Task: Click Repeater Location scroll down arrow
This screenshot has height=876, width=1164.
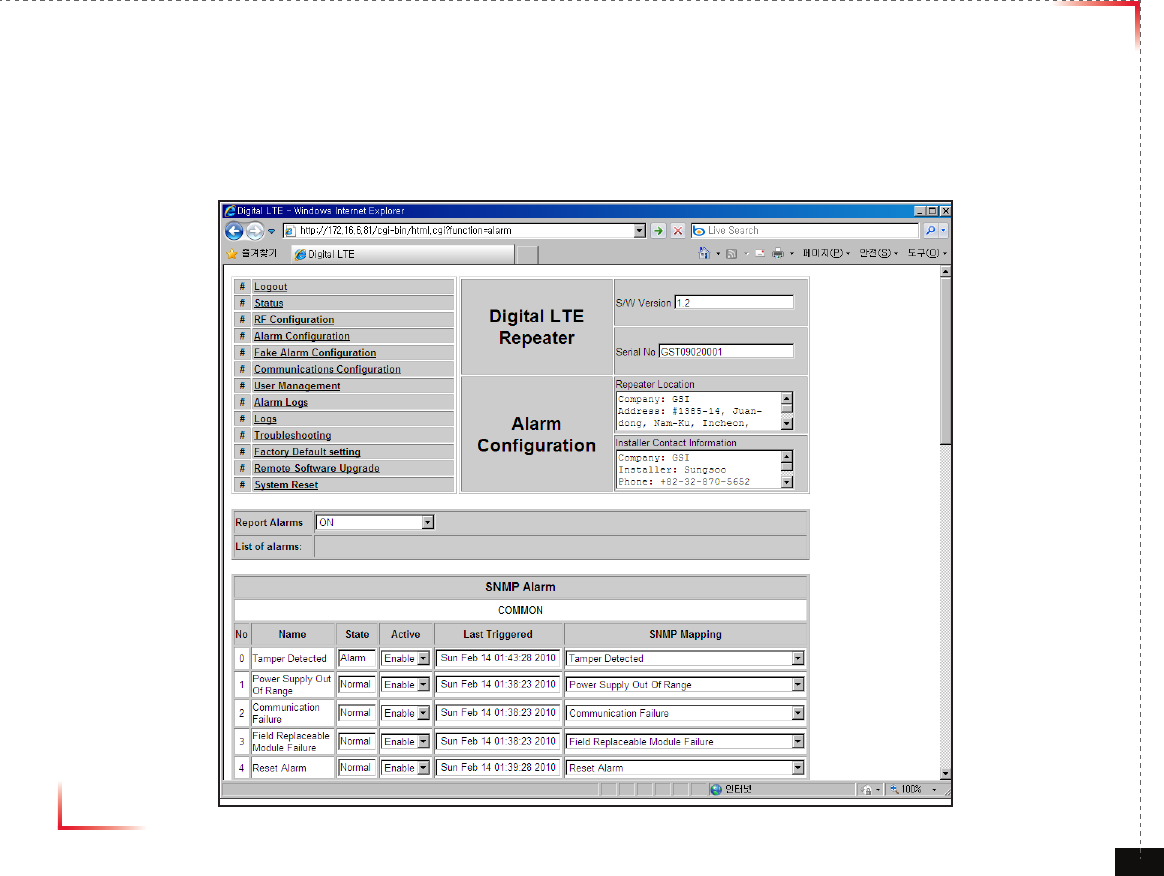Action: (x=787, y=424)
